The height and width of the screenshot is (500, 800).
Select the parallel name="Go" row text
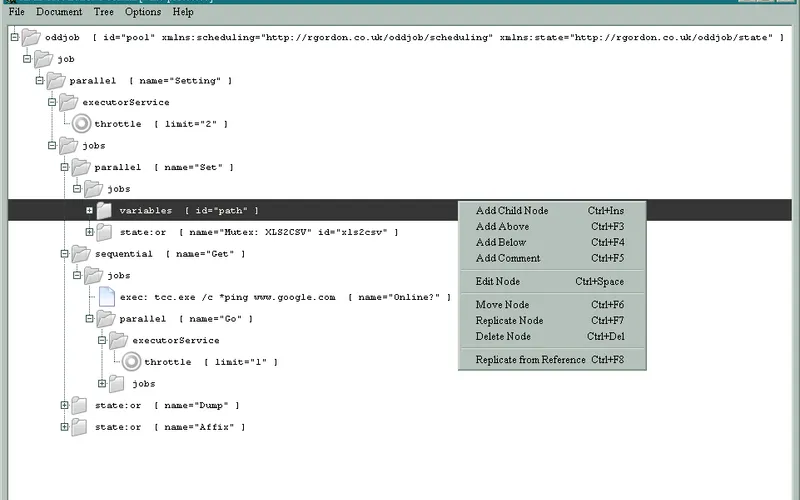186,319
